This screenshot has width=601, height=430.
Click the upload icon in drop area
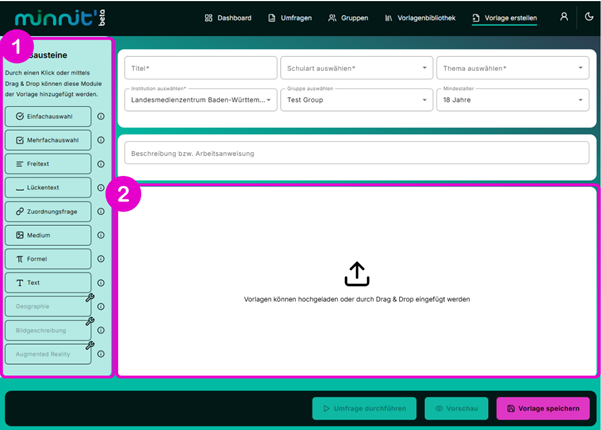click(357, 274)
